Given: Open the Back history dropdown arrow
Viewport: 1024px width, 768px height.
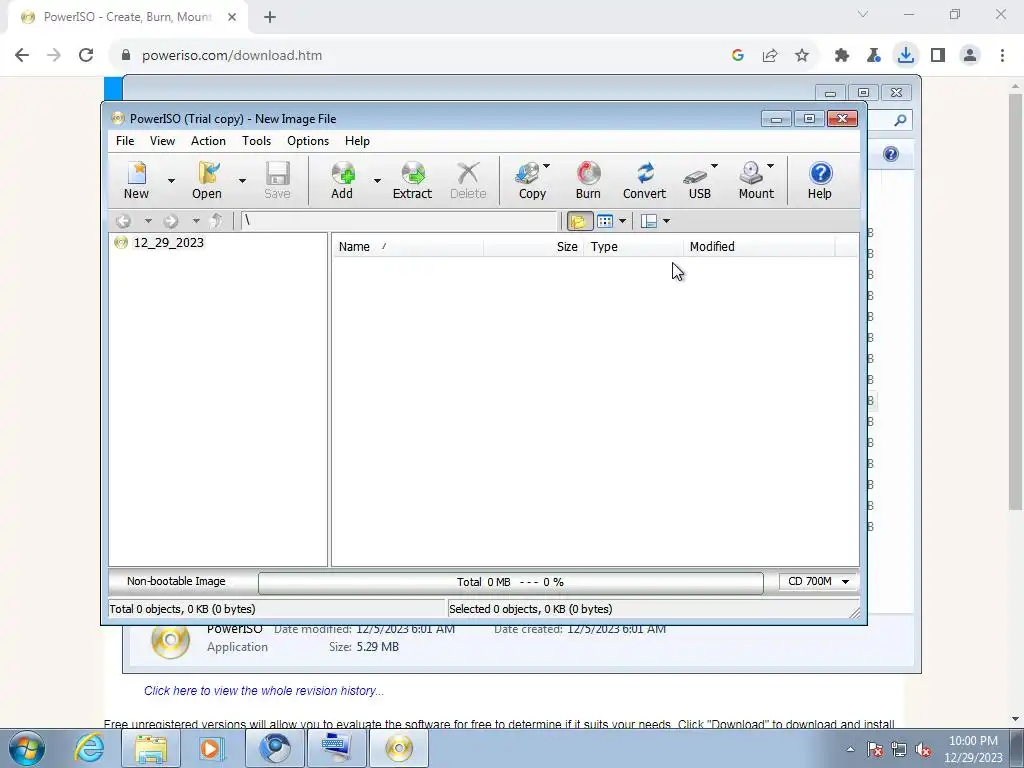Looking at the screenshot, I should coord(148,221).
